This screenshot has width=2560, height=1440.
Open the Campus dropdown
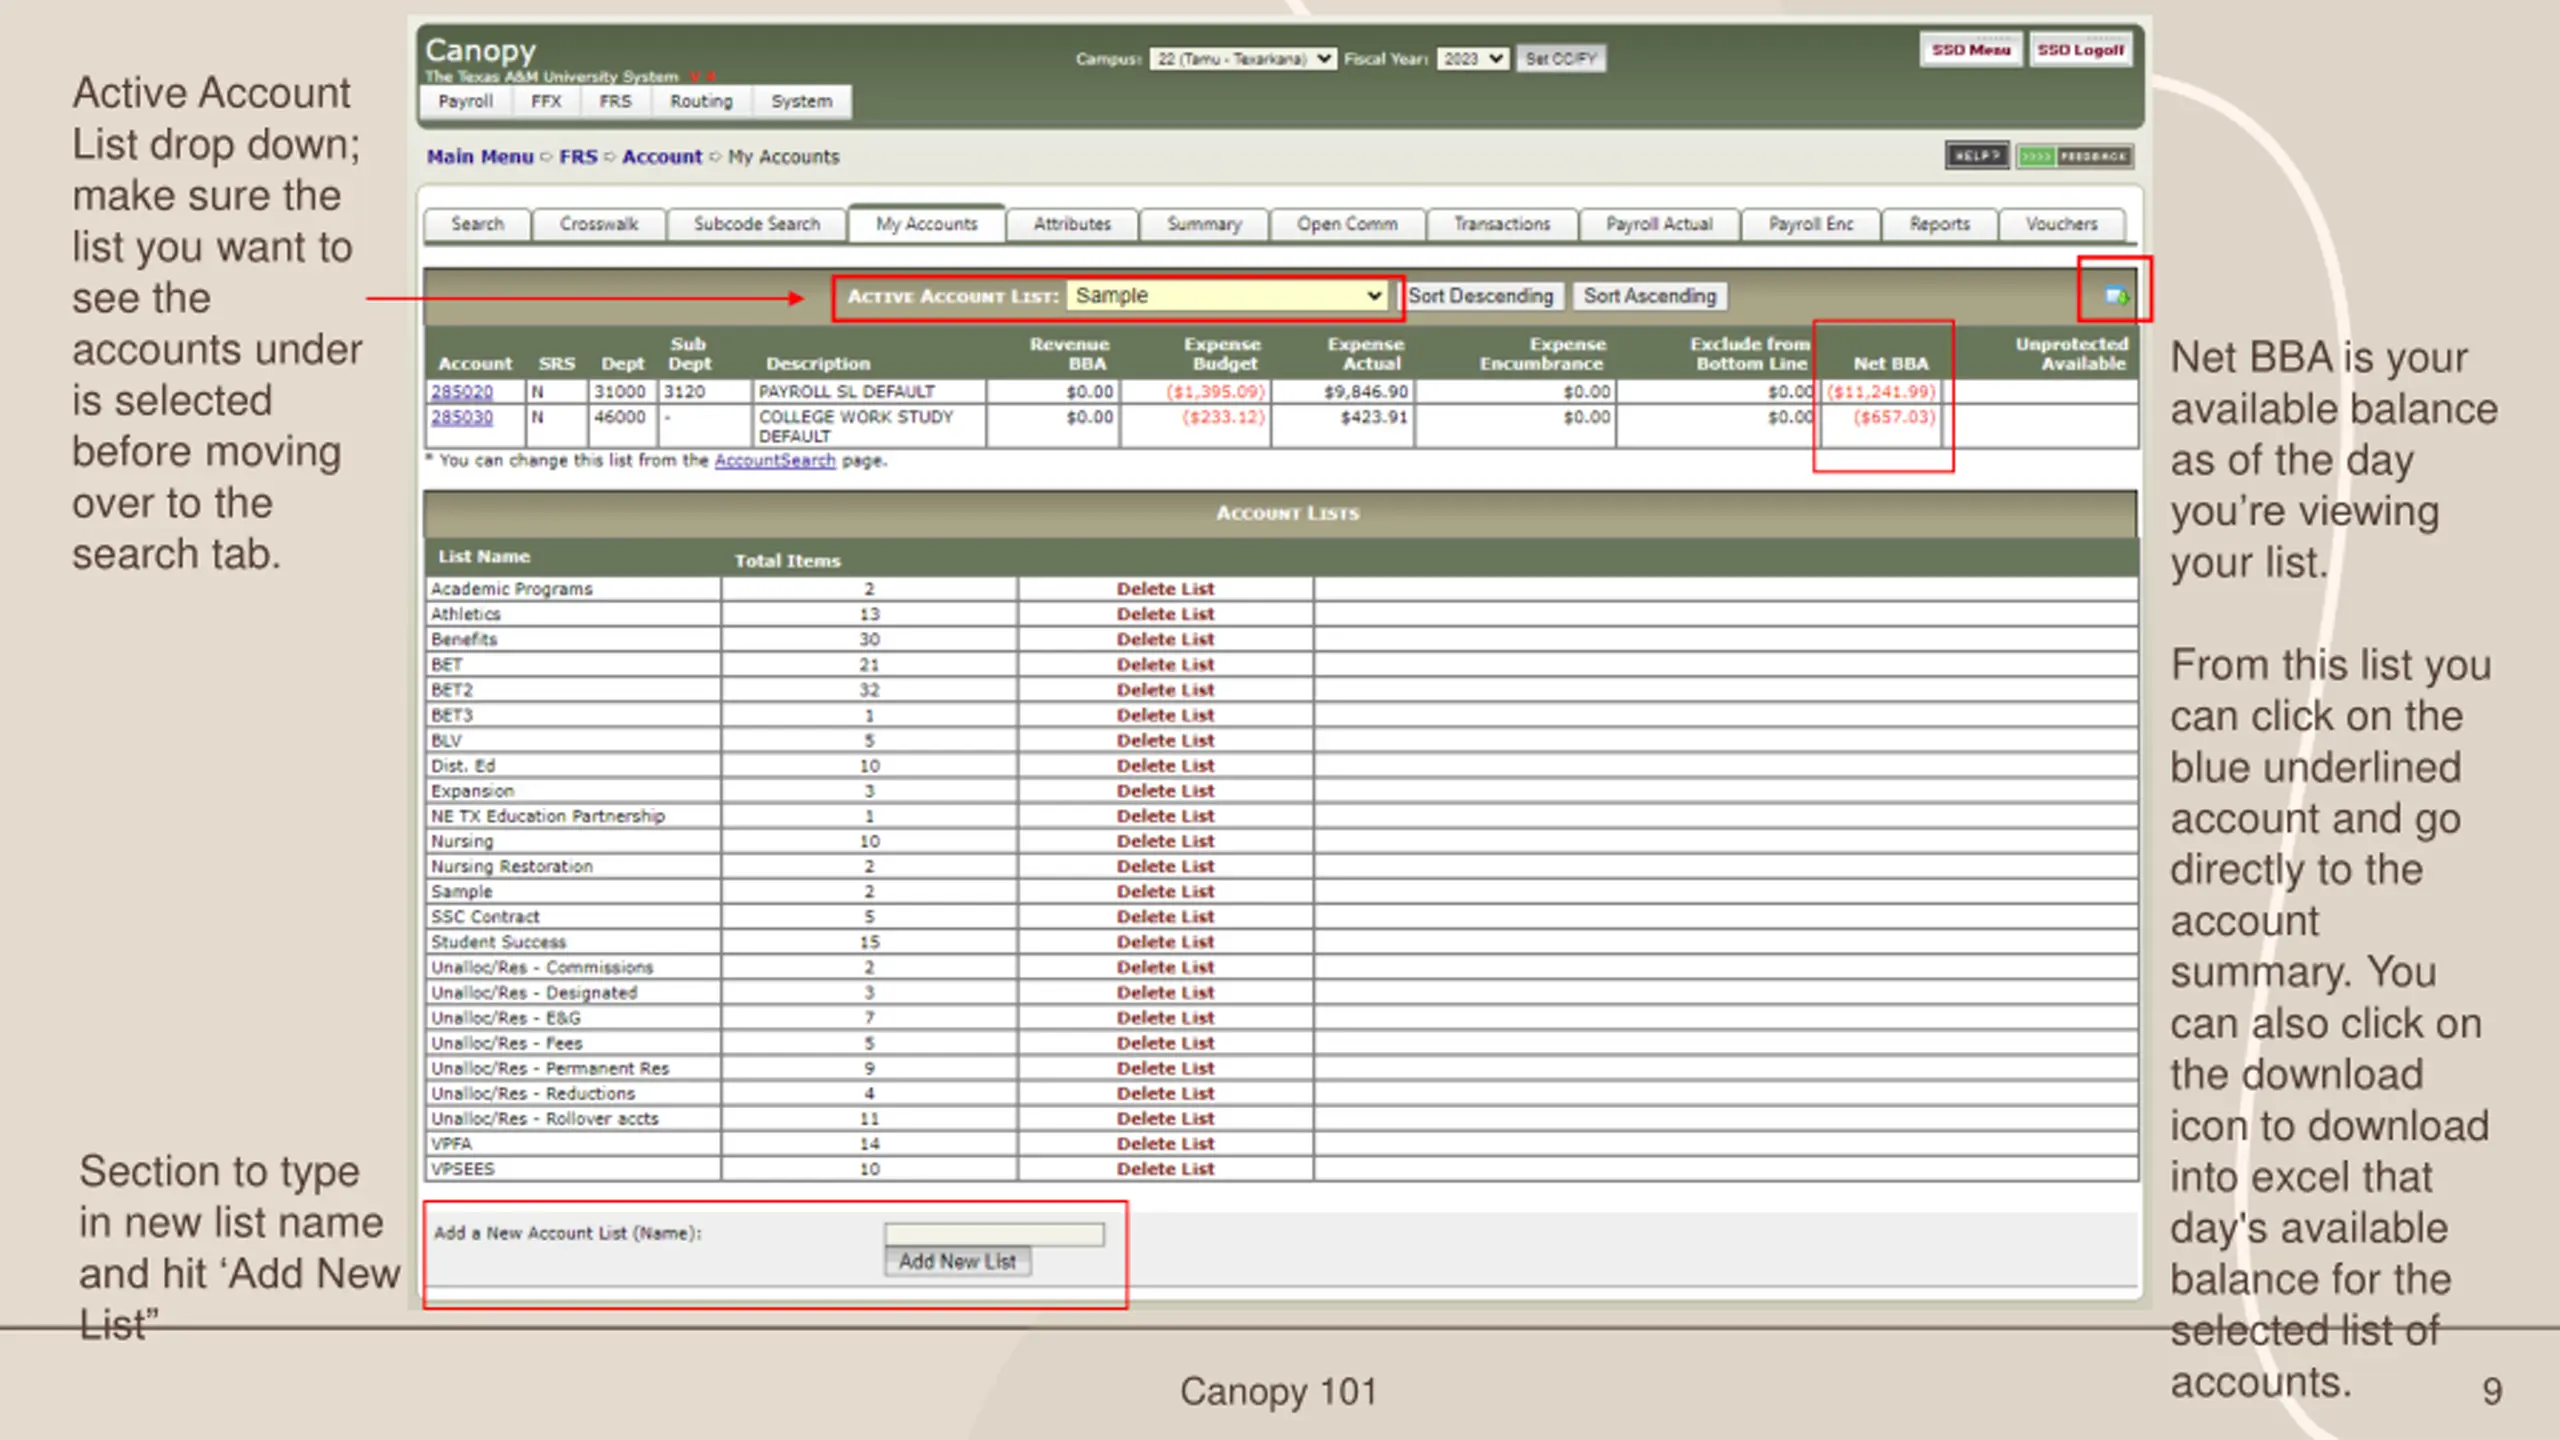[x=1242, y=59]
